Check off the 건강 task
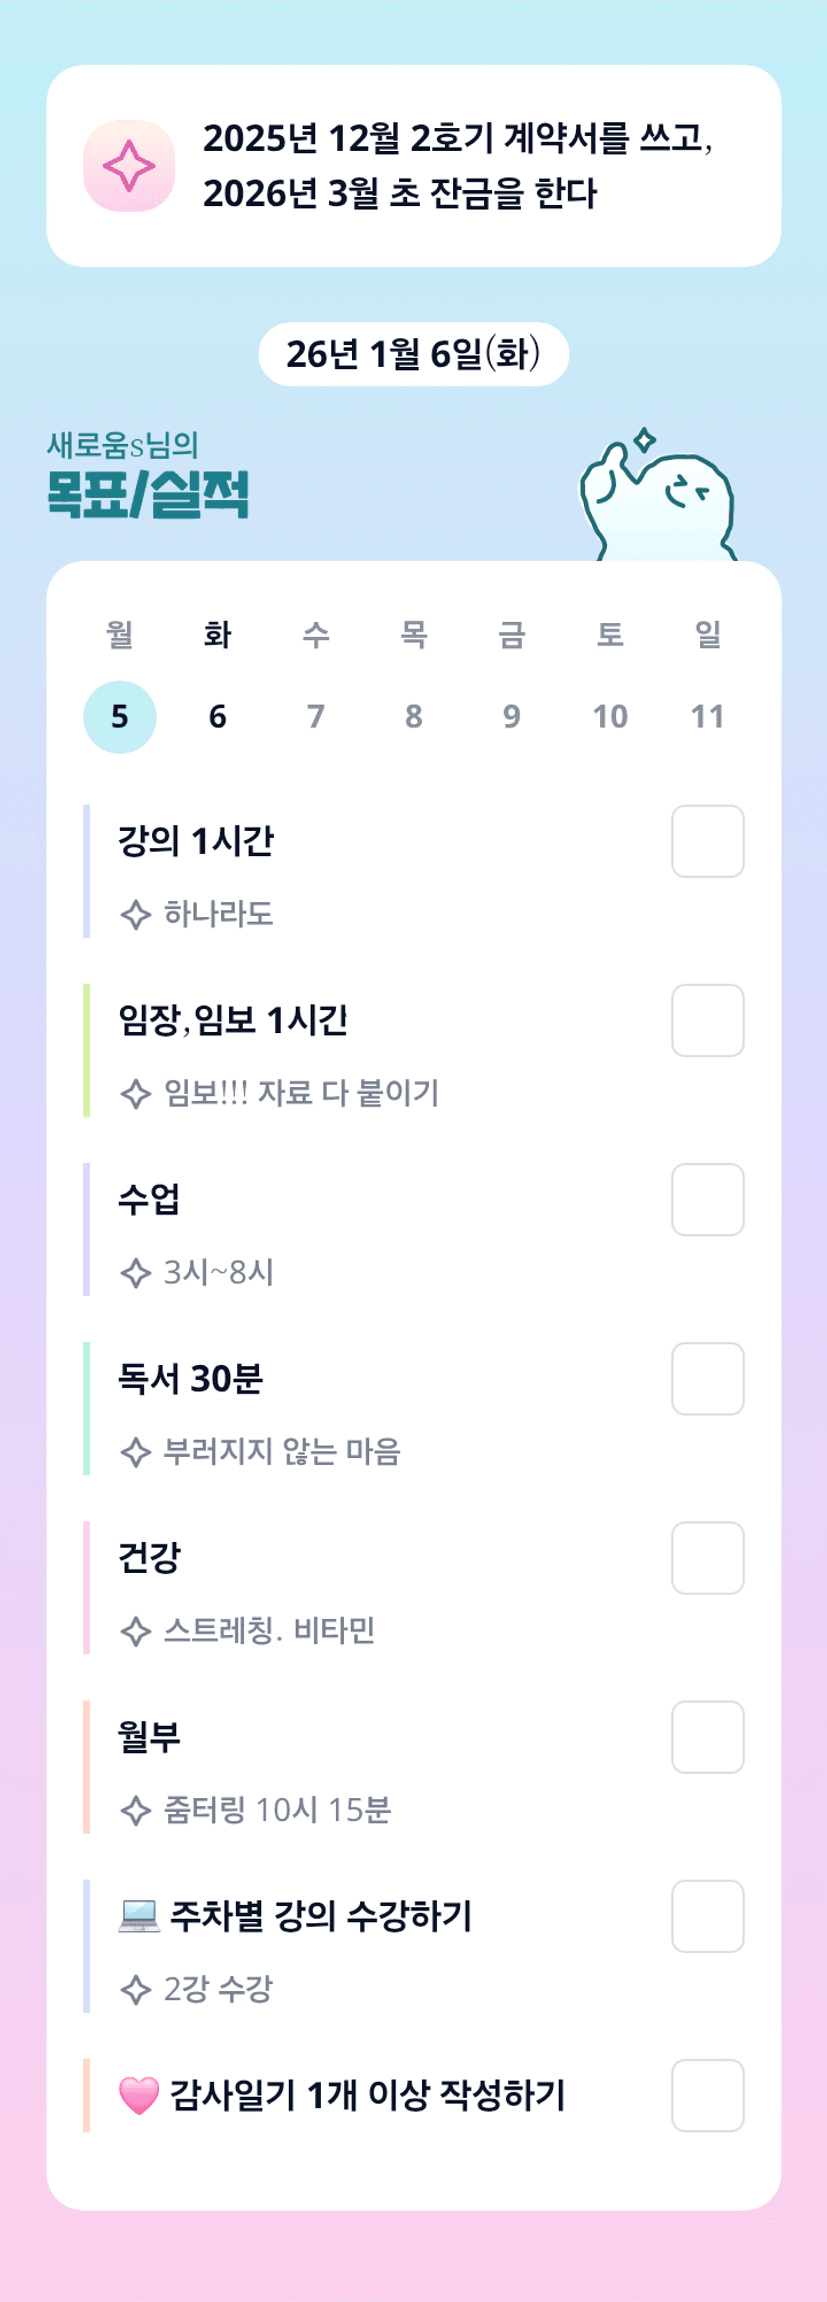The height and width of the screenshot is (2302, 827). point(707,1557)
